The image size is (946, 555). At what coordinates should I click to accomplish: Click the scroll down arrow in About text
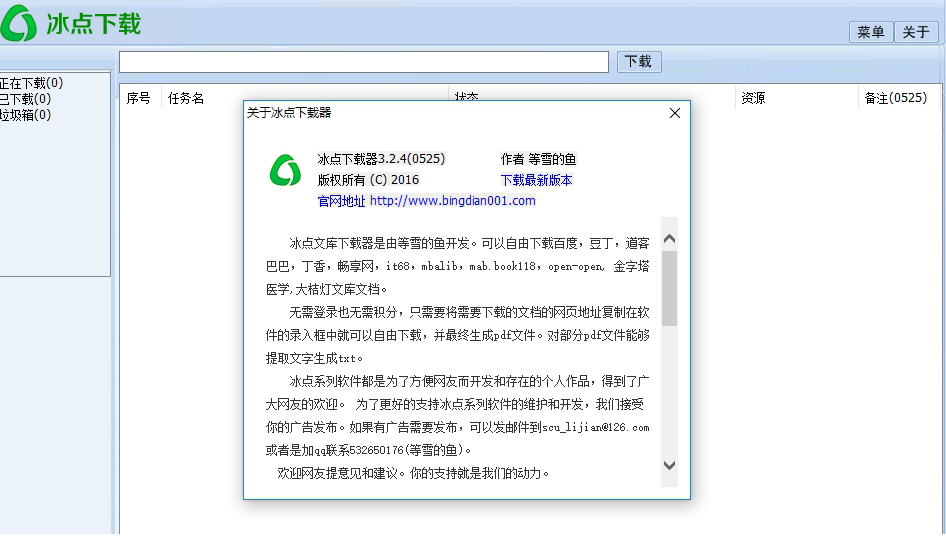(669, 465)
